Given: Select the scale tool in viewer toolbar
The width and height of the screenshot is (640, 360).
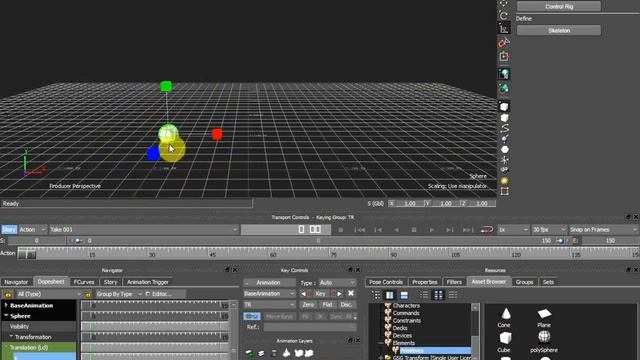Looking at the screenshot, I should [504, 29].
